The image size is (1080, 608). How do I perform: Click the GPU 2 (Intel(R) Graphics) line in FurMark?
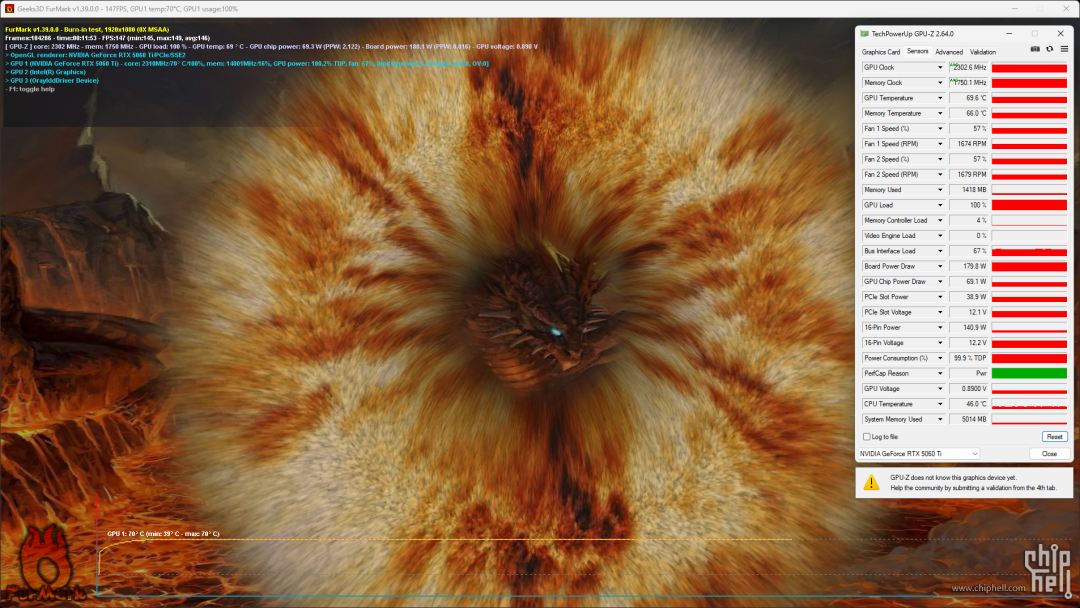(x=45, y=72)
